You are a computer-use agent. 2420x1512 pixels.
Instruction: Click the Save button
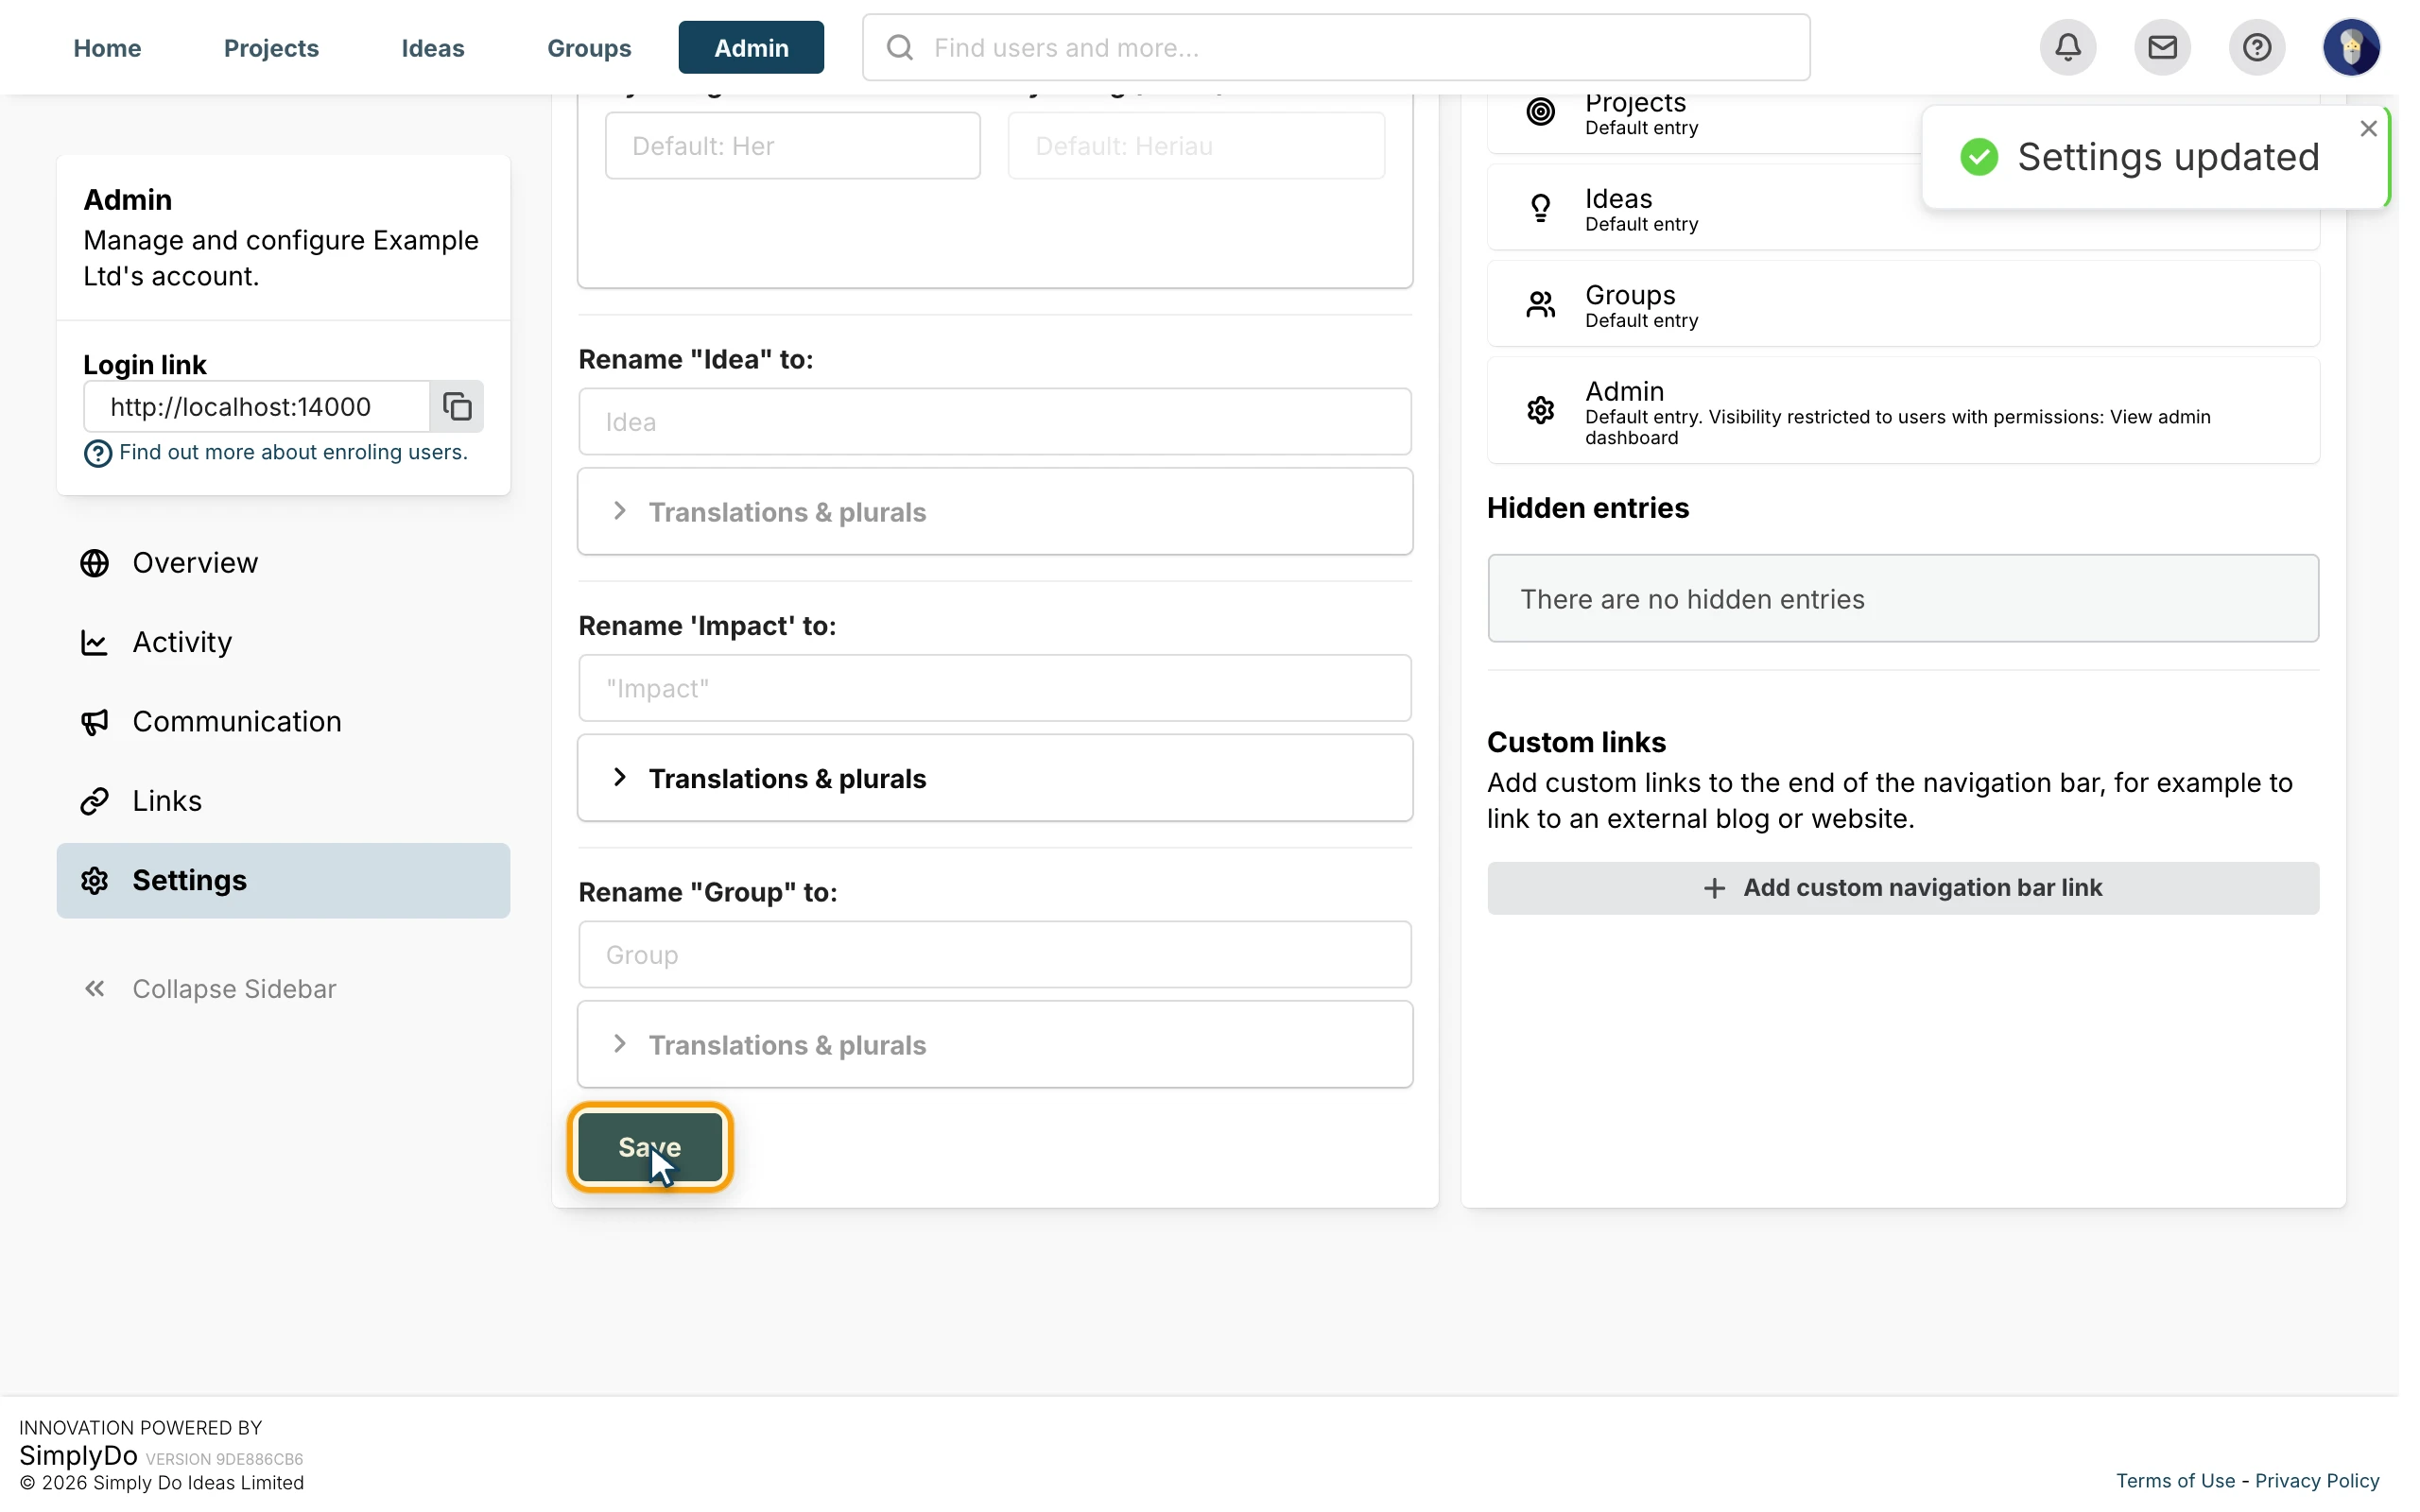(650, 1147)
